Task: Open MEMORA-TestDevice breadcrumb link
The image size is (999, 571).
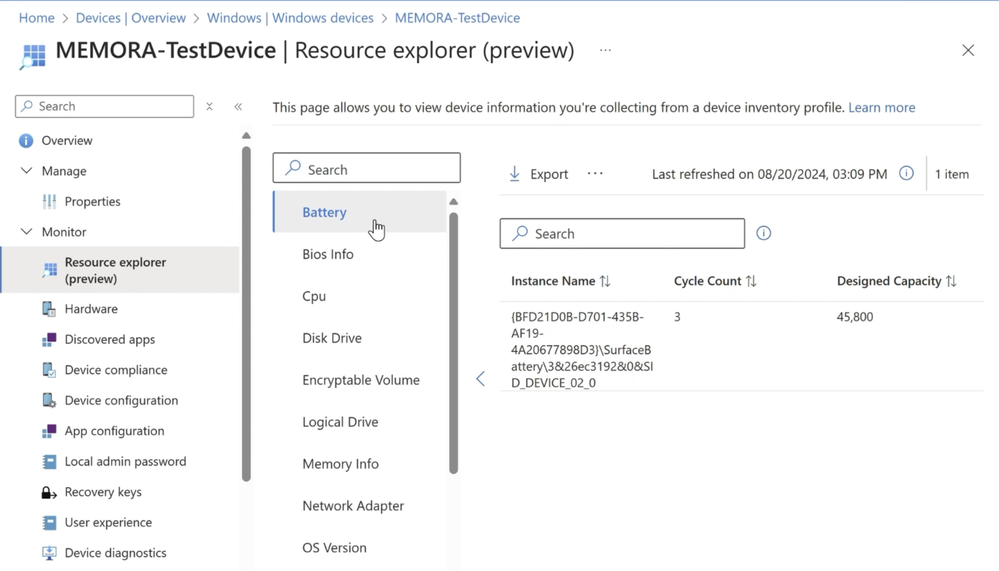Action: coord(457,18)
